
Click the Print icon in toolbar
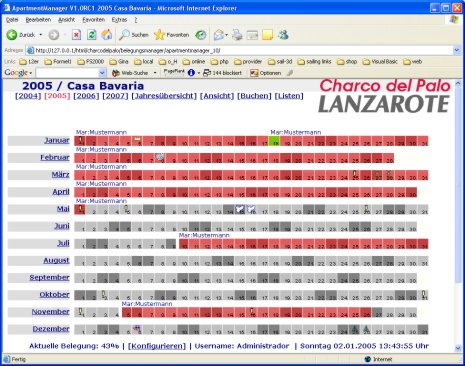pyautogui.click(x=237, y=35)
